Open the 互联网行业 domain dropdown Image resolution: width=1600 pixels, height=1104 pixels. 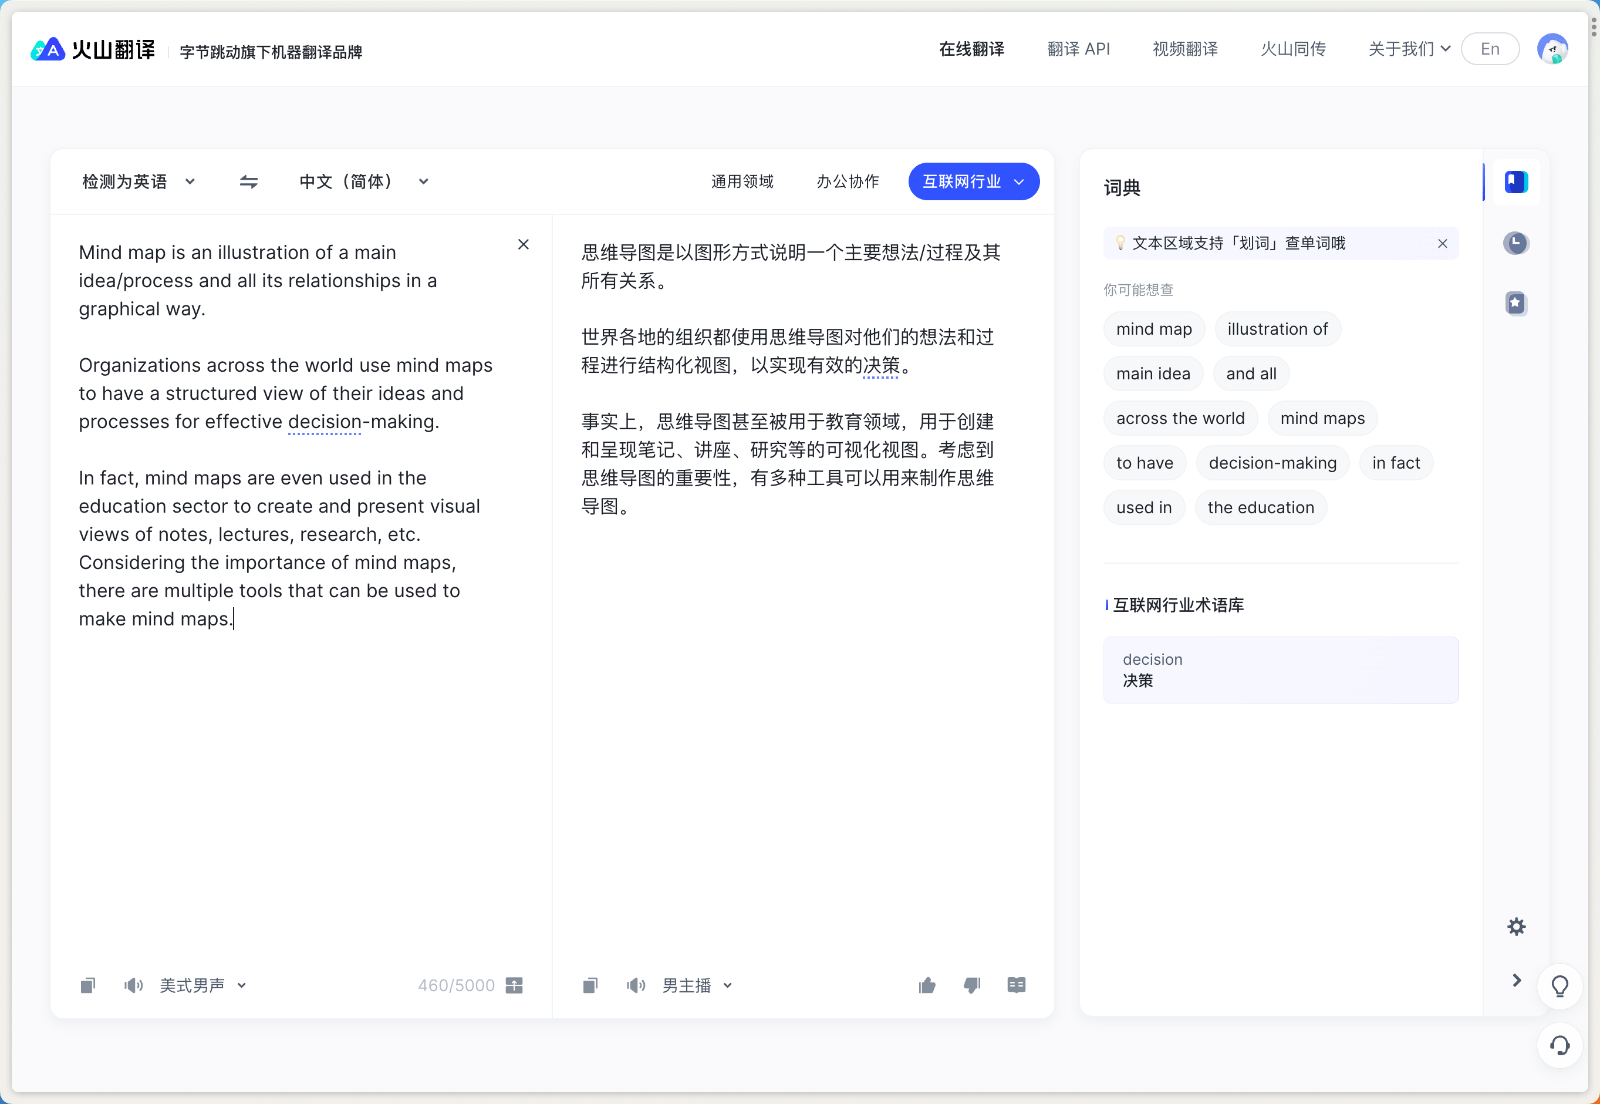(973, 182)
